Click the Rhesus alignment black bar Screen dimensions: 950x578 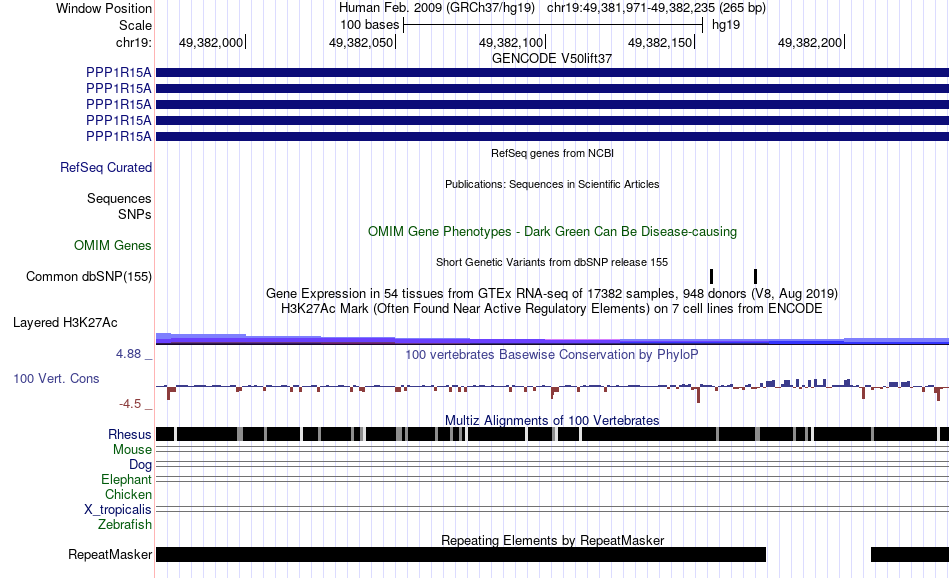click(x=553, y=434)
